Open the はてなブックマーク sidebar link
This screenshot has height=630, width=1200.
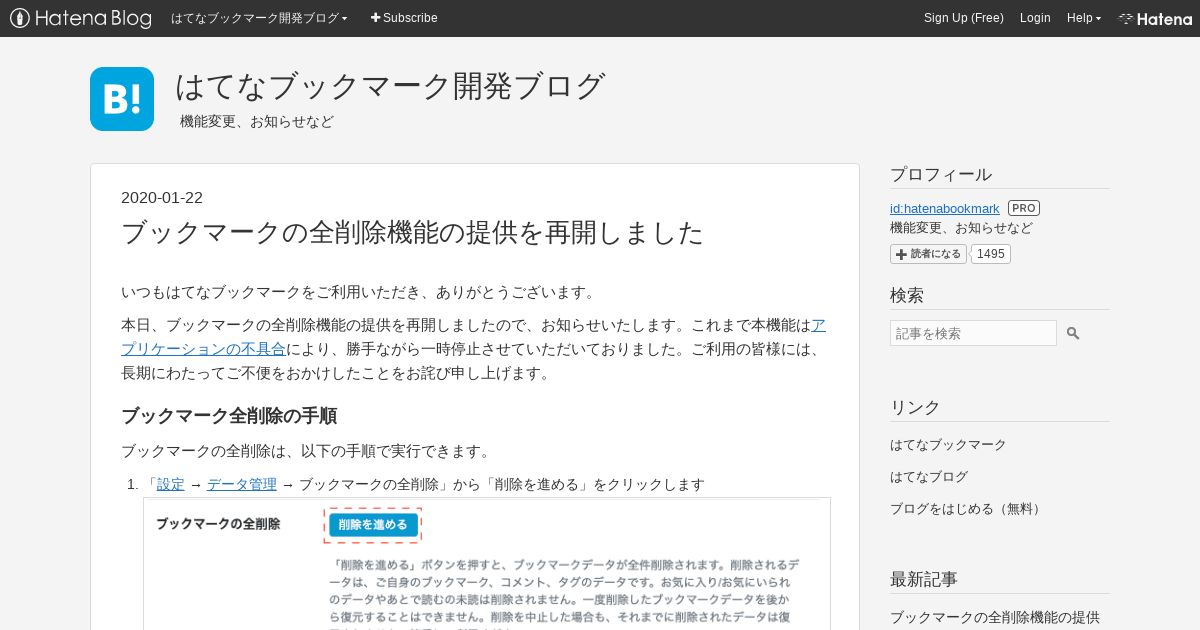pyautogui.click(x=948, y=445)
